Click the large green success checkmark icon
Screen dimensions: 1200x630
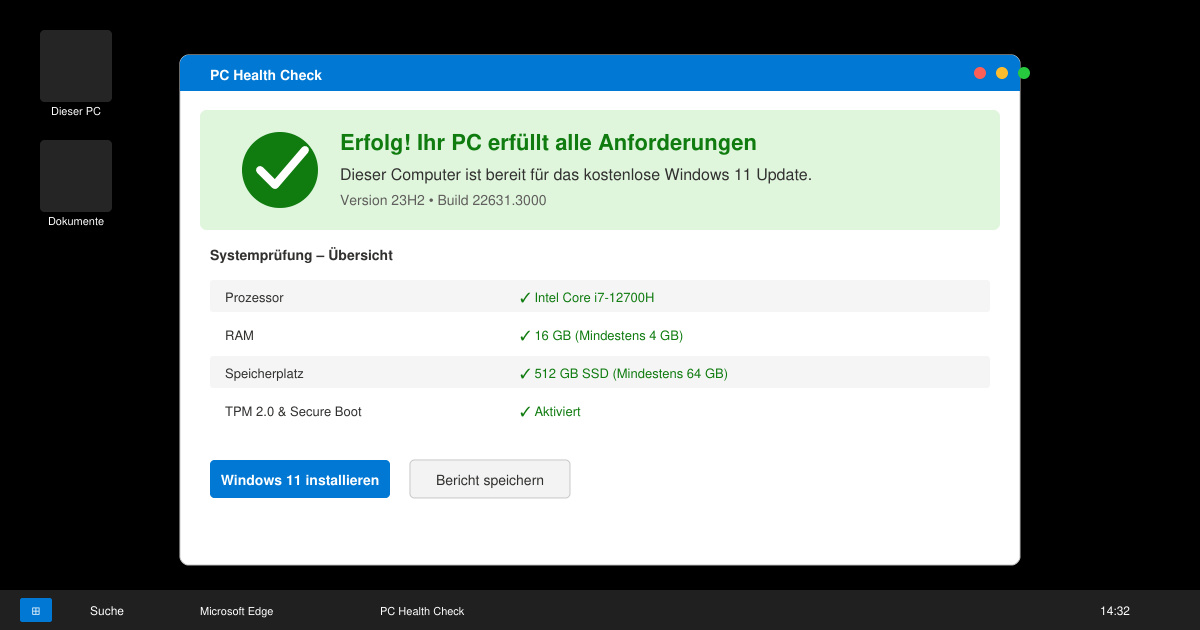[280, 170]
